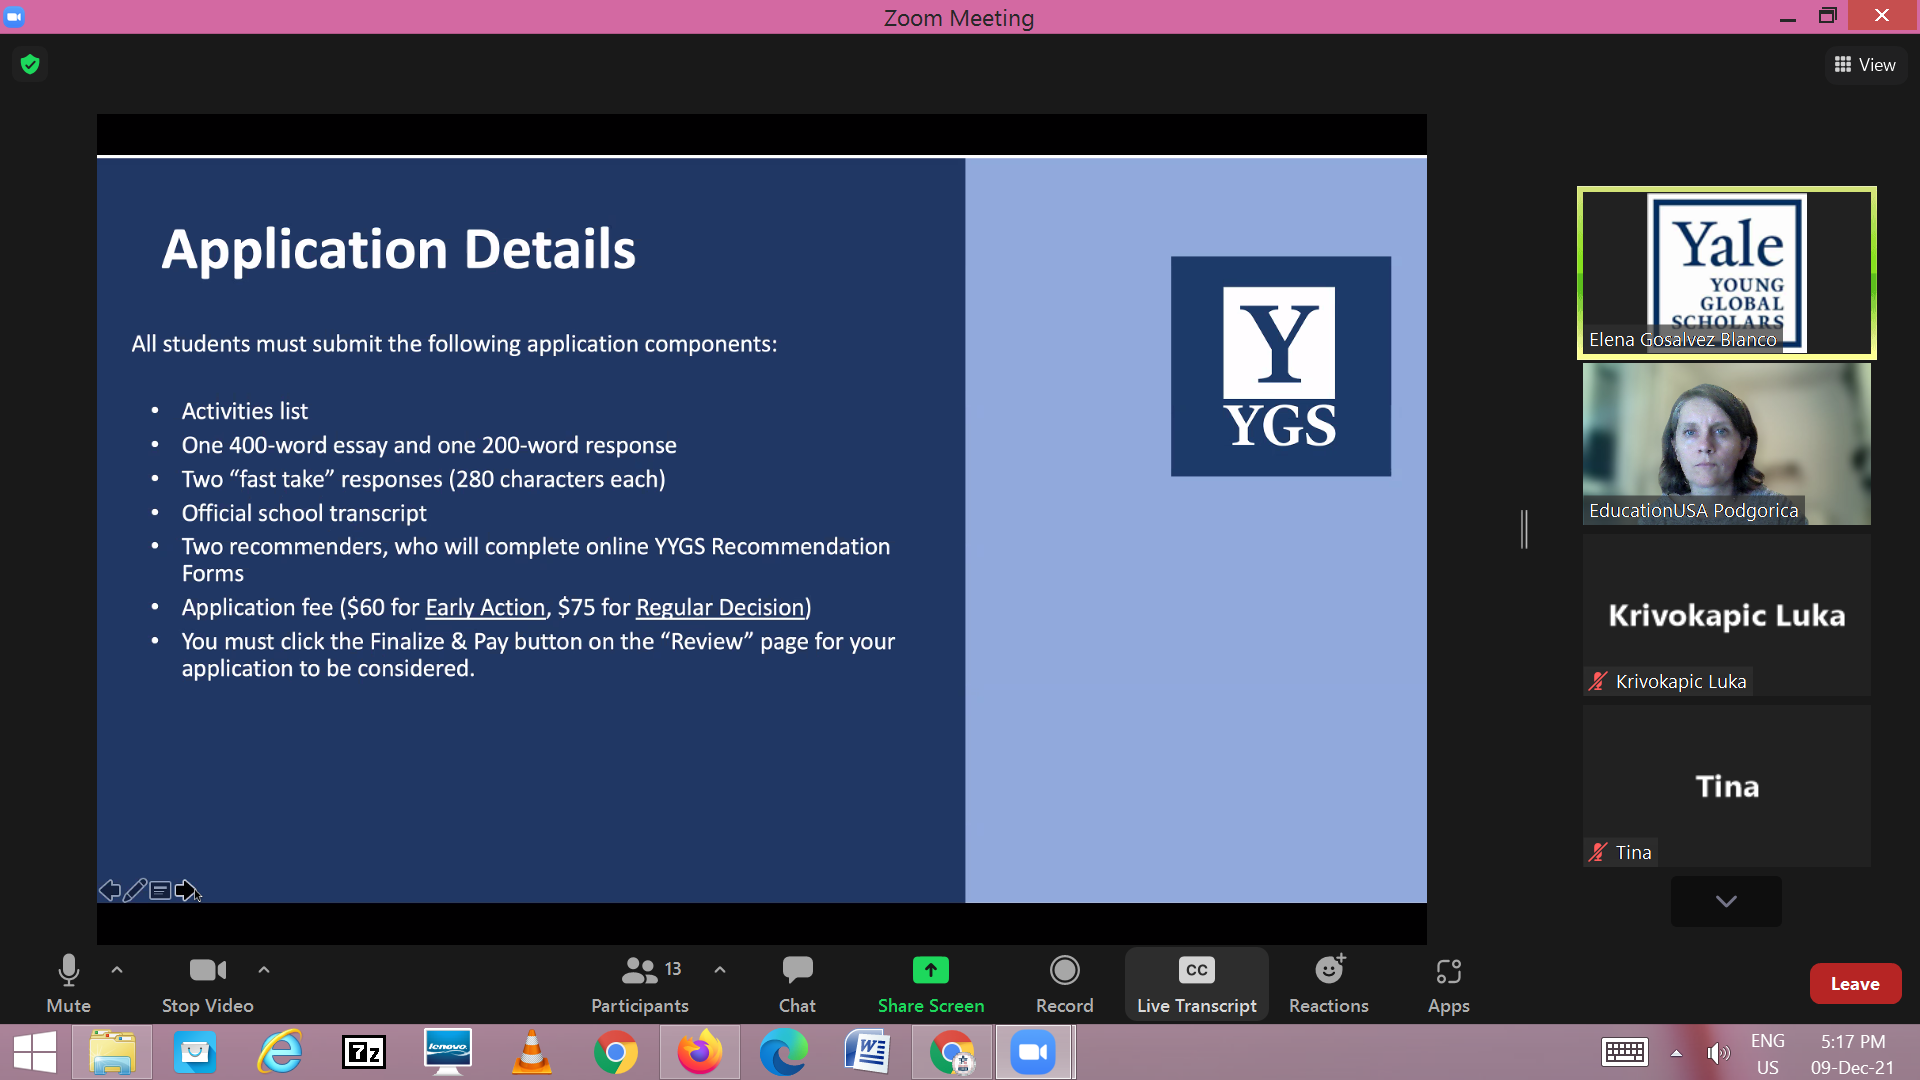Open File Explorer from taskbar
Screen dimensions: 1920x1080
pyautogui.click(x=112, y=1053)
